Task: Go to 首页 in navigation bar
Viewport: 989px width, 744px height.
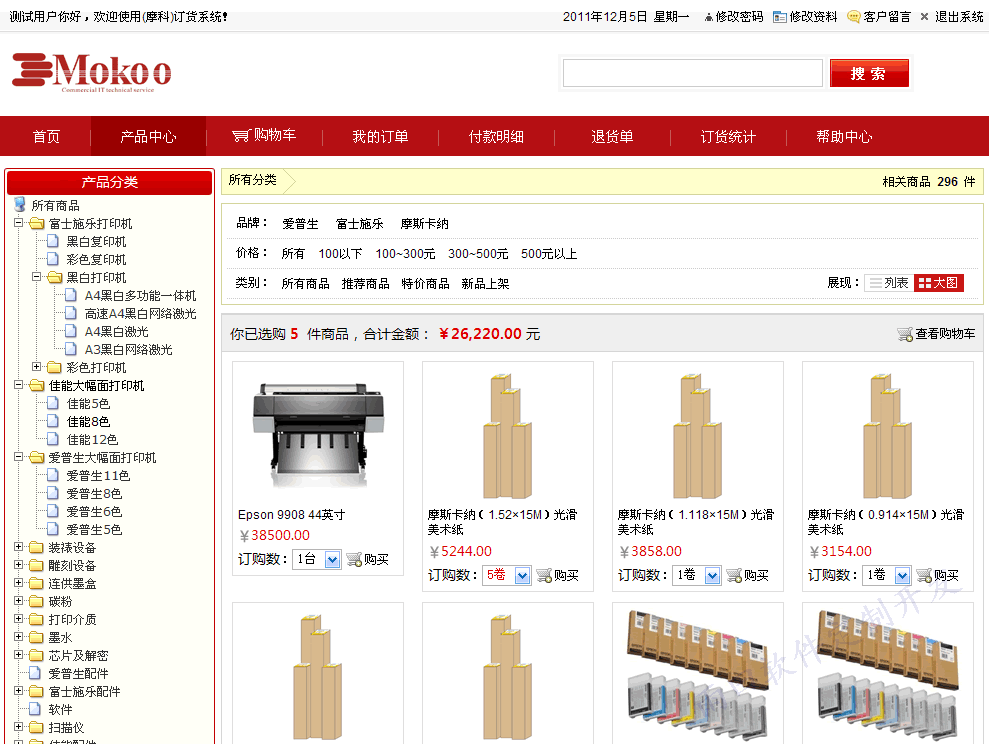Action: pyautogui.click(x=46, y=136)
